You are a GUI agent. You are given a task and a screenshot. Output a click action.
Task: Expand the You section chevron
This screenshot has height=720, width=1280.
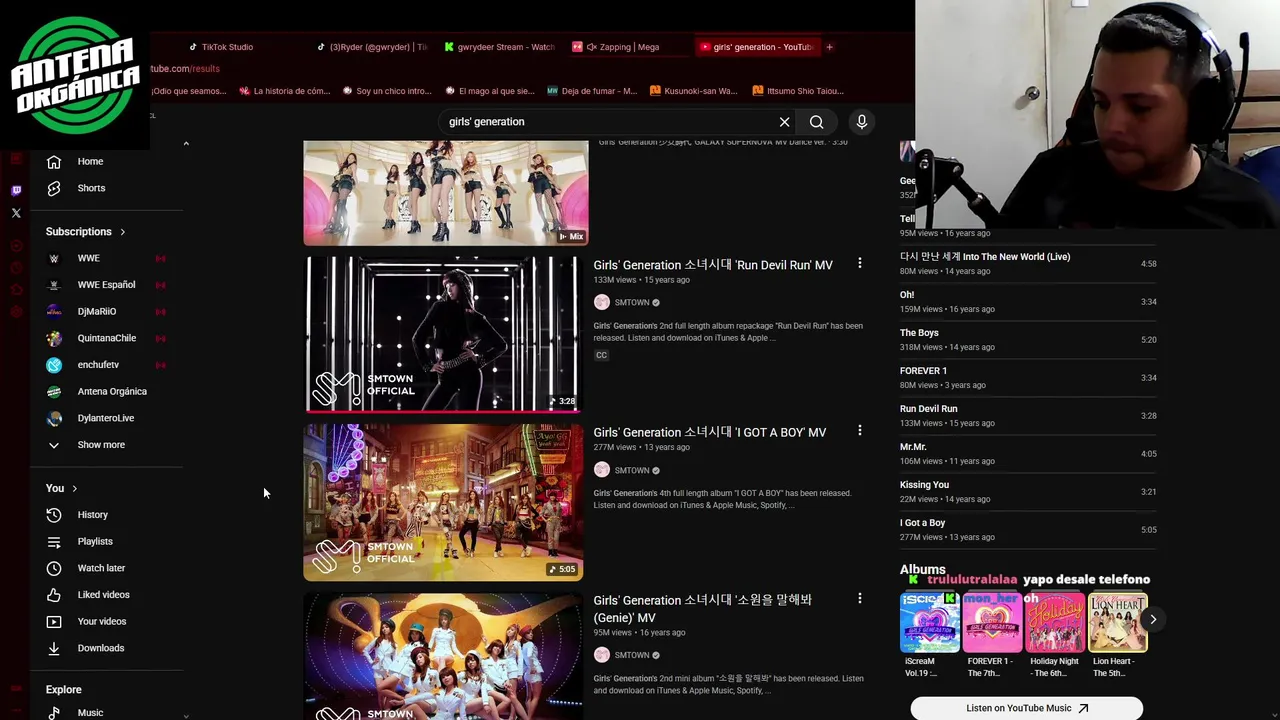click(x=74, y=488)
